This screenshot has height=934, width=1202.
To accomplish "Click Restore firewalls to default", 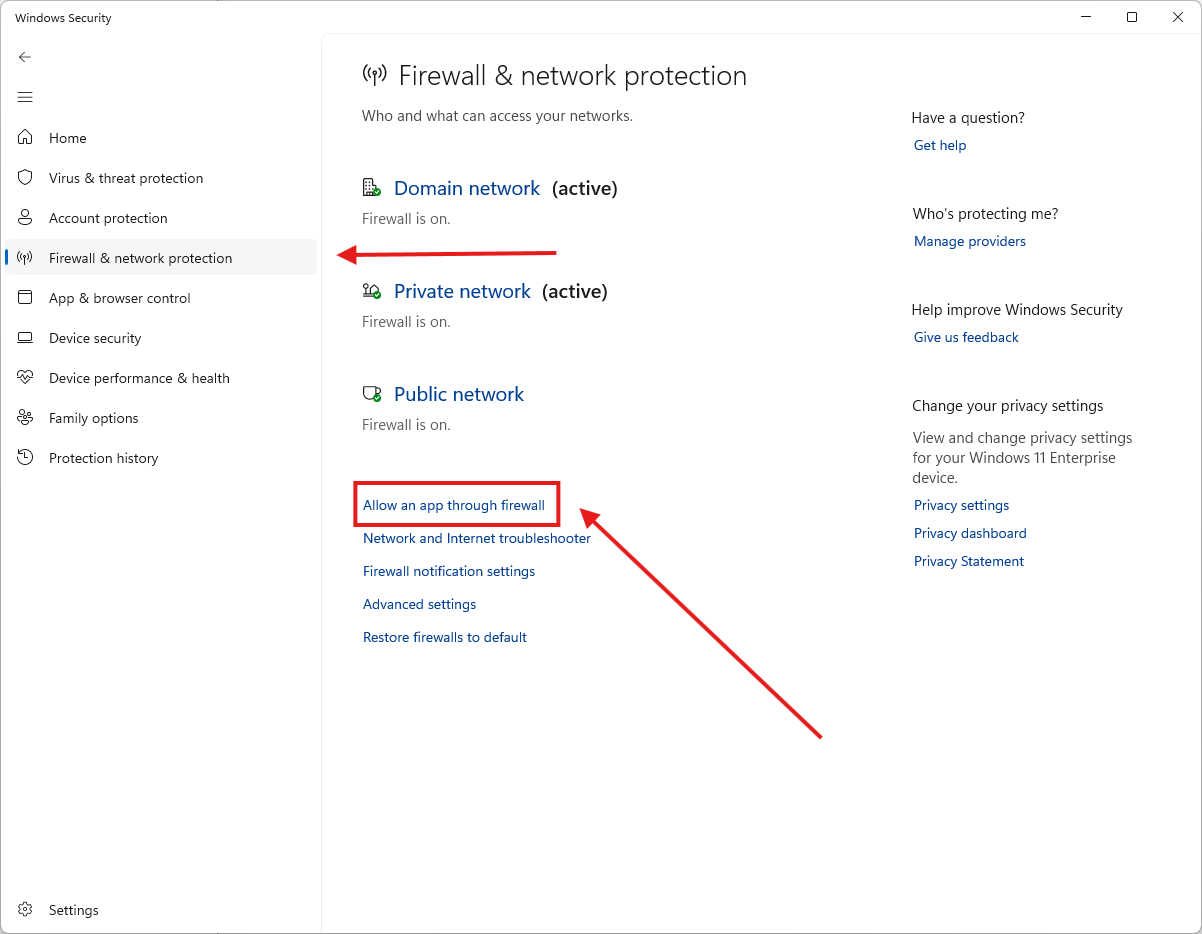I will (x=445, y=637).
